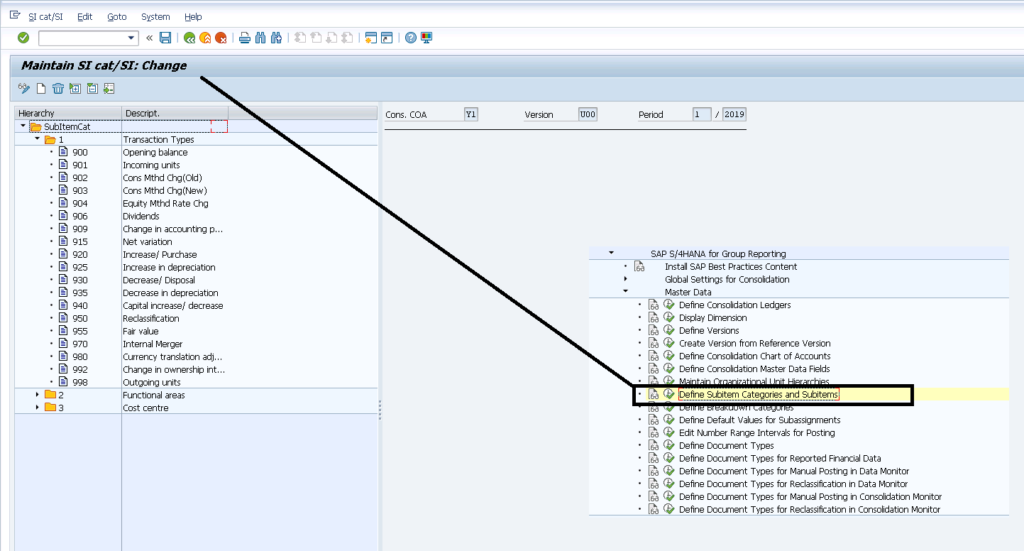
Task: Select Edit Number Range Intervals for Posting
Action: [757, 433]
